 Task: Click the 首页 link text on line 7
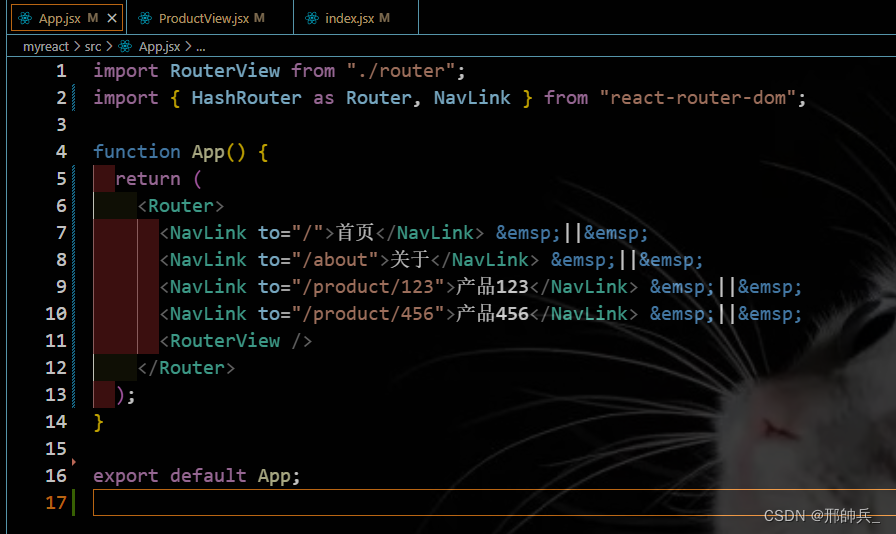[x=355, y=233]
